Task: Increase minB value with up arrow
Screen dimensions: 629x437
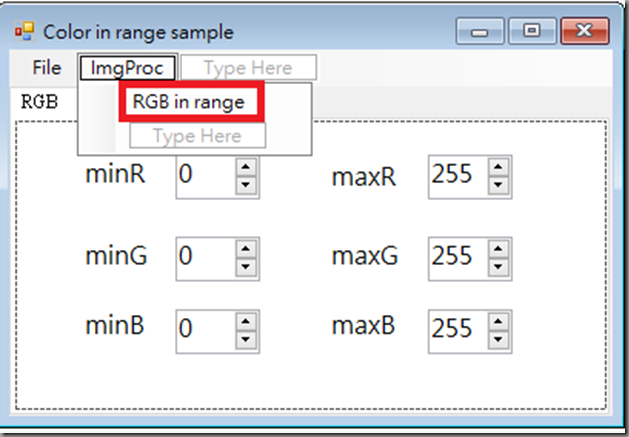Action: click(246, 321)
